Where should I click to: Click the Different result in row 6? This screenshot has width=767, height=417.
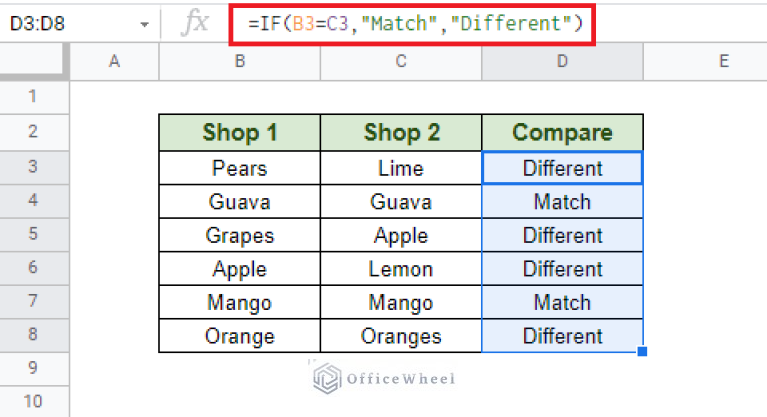click(563, 269)
